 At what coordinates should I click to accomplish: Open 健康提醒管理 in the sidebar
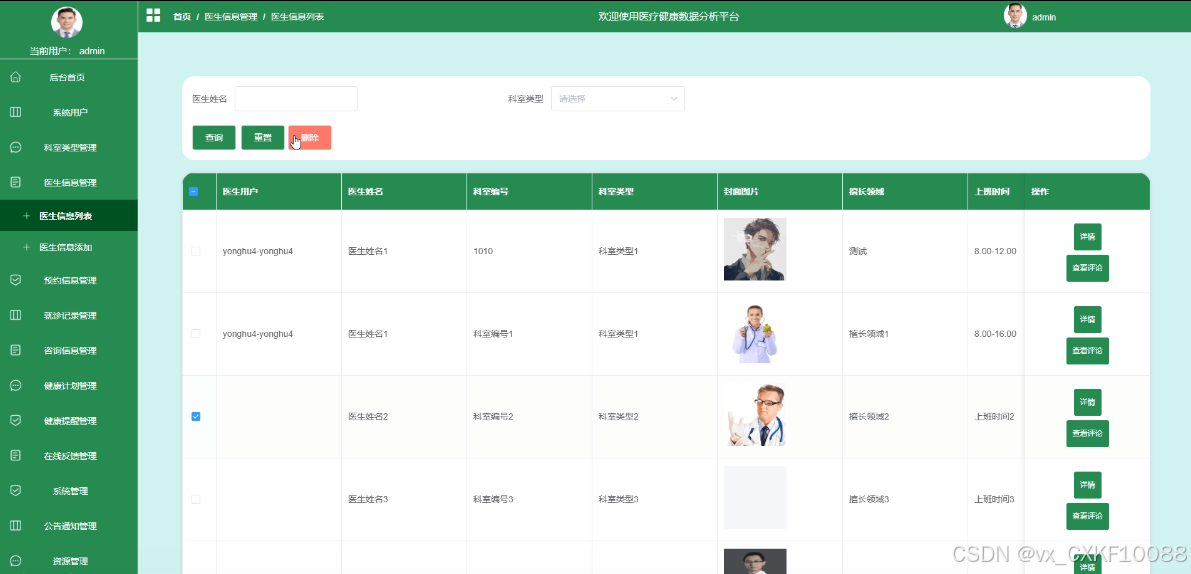point(69,421)
